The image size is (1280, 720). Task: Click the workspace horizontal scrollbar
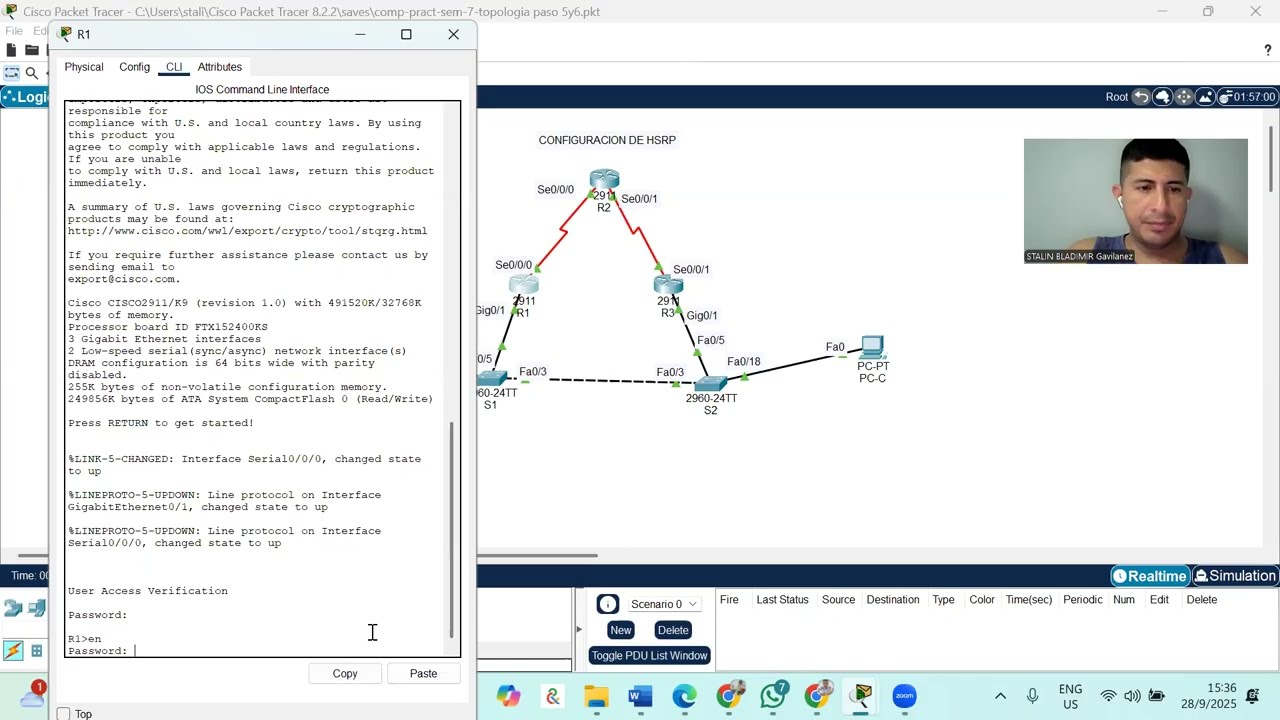pyautogui.click(x=537, y=555)
